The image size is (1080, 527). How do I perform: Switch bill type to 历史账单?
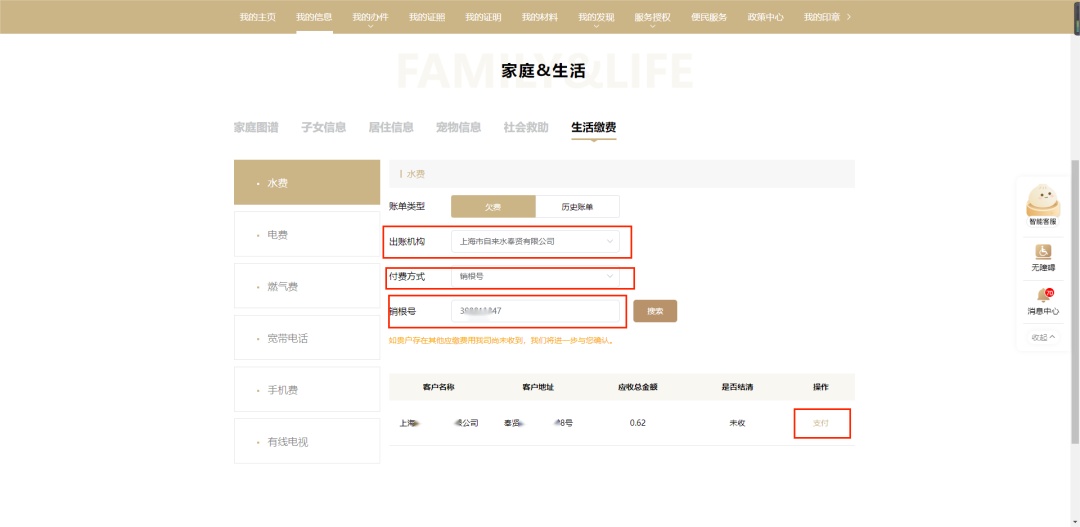coord(577,207)
